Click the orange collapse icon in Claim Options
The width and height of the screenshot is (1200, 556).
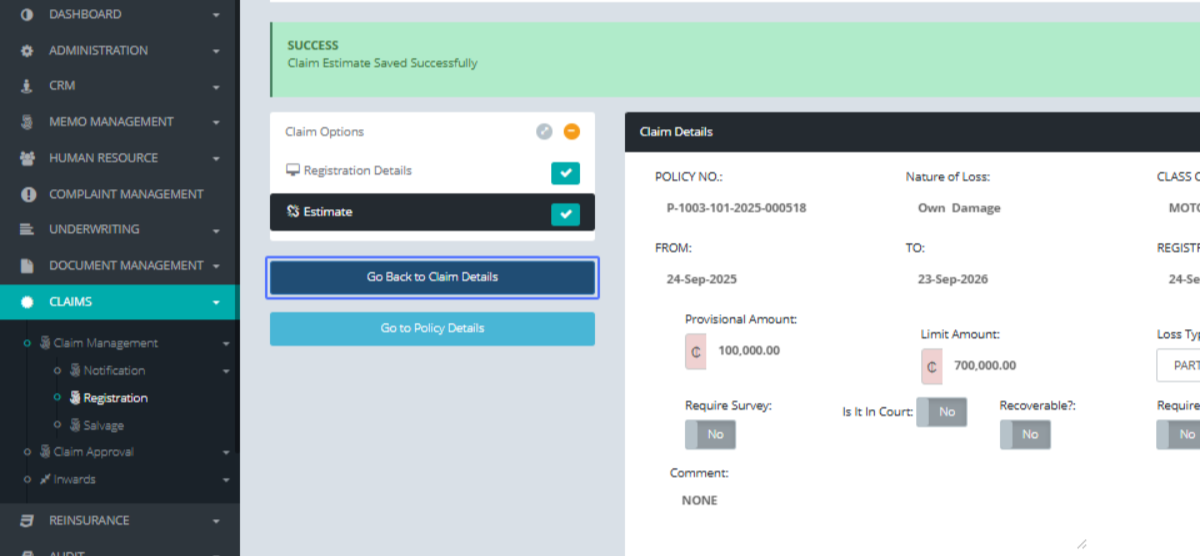click(571, 131)
